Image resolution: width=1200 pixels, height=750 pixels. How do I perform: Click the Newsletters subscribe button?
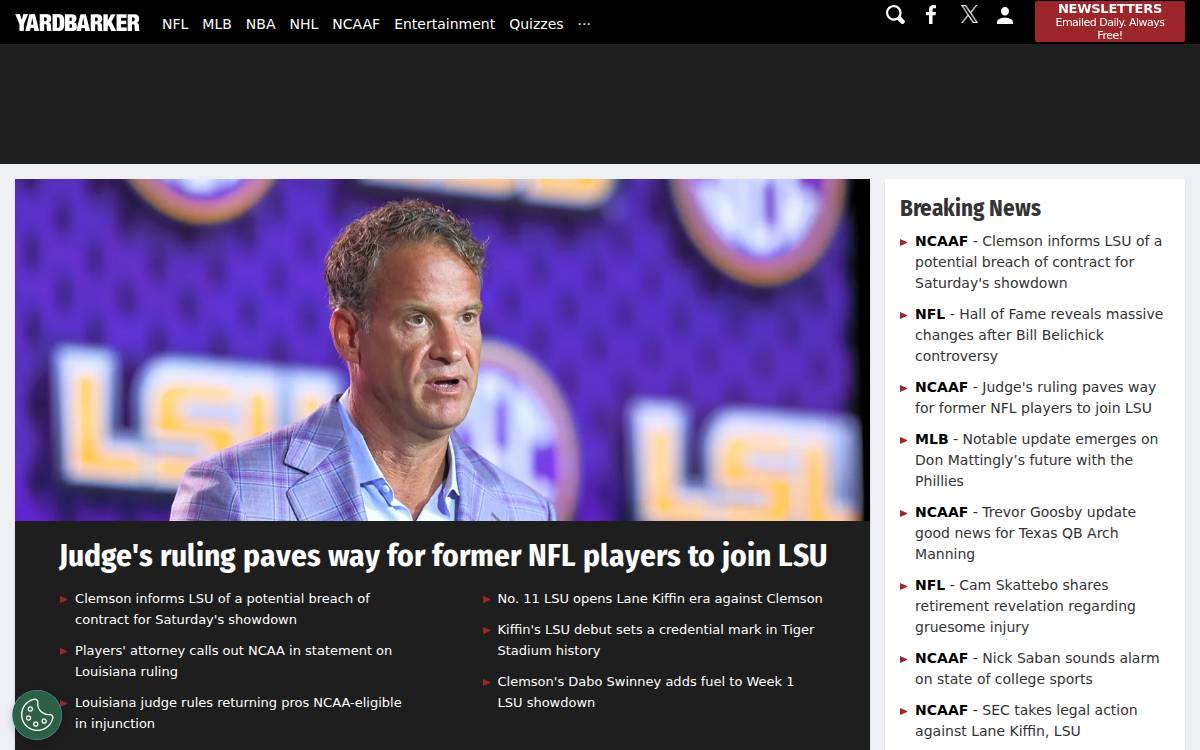coord(1109,21)
